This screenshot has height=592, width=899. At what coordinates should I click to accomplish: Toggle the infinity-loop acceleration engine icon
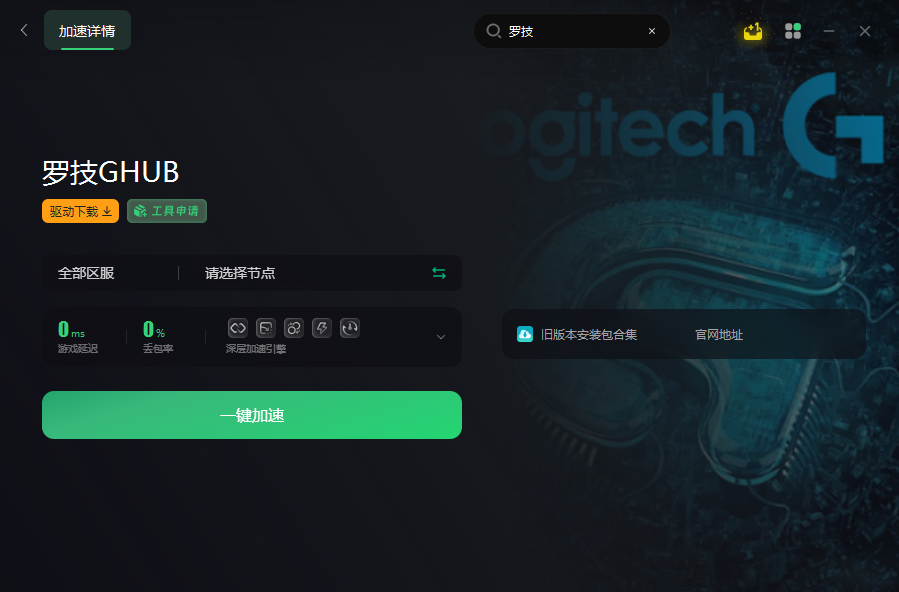point(237,328)
